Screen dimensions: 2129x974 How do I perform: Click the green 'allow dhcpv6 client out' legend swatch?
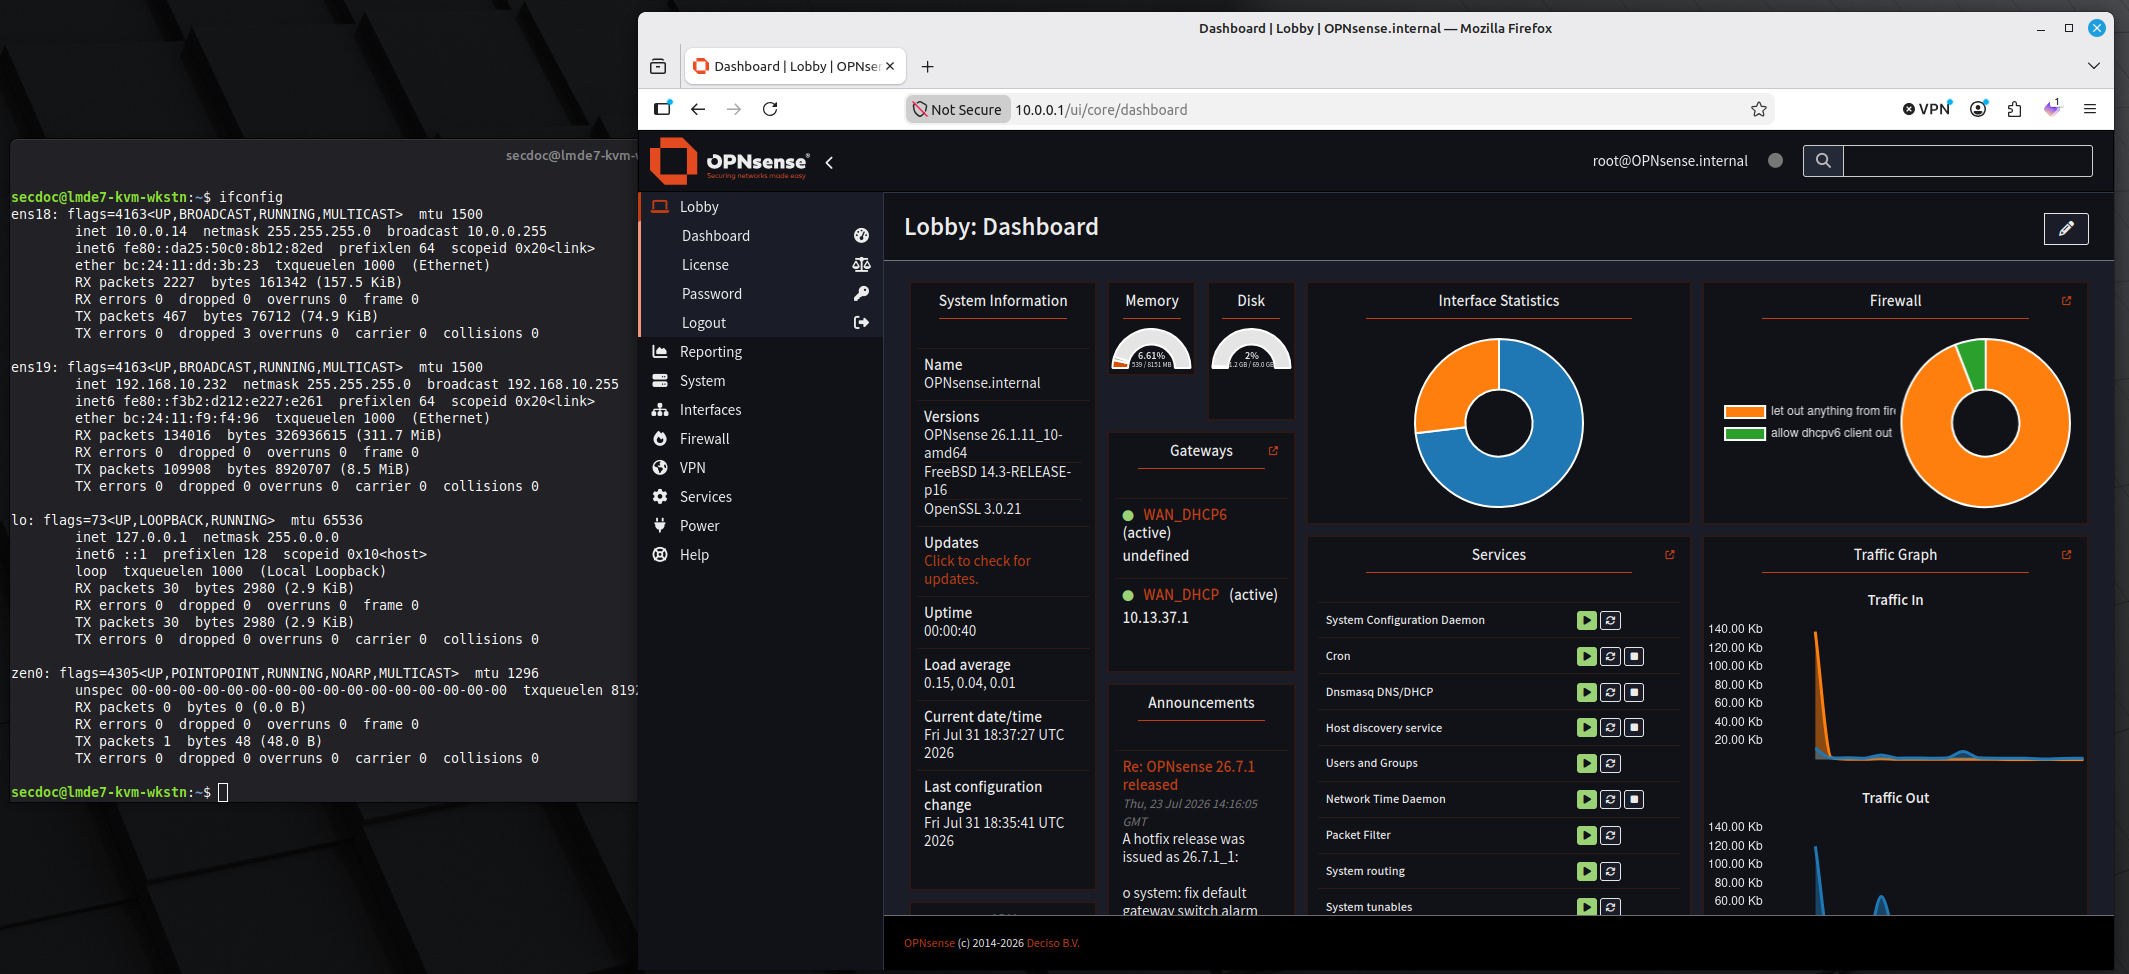point(1744,433)
